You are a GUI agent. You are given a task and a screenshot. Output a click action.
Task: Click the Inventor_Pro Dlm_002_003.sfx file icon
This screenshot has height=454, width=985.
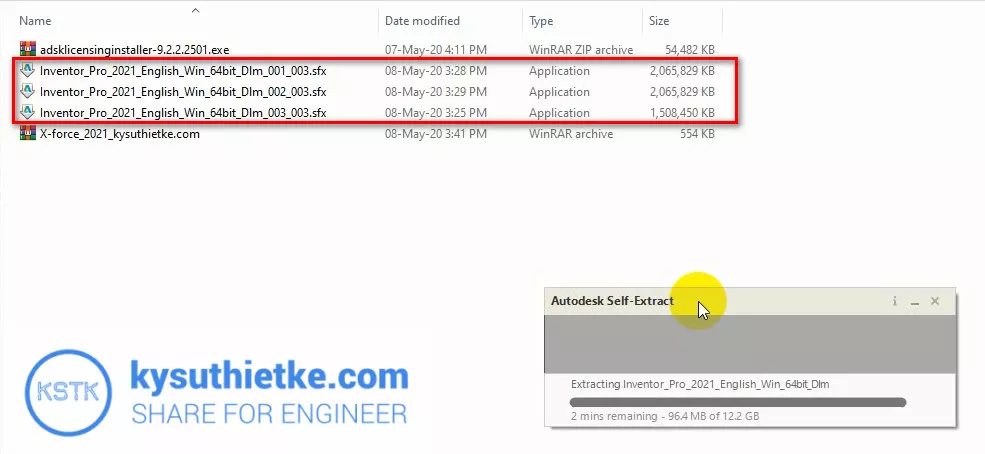tap(28, 92)
